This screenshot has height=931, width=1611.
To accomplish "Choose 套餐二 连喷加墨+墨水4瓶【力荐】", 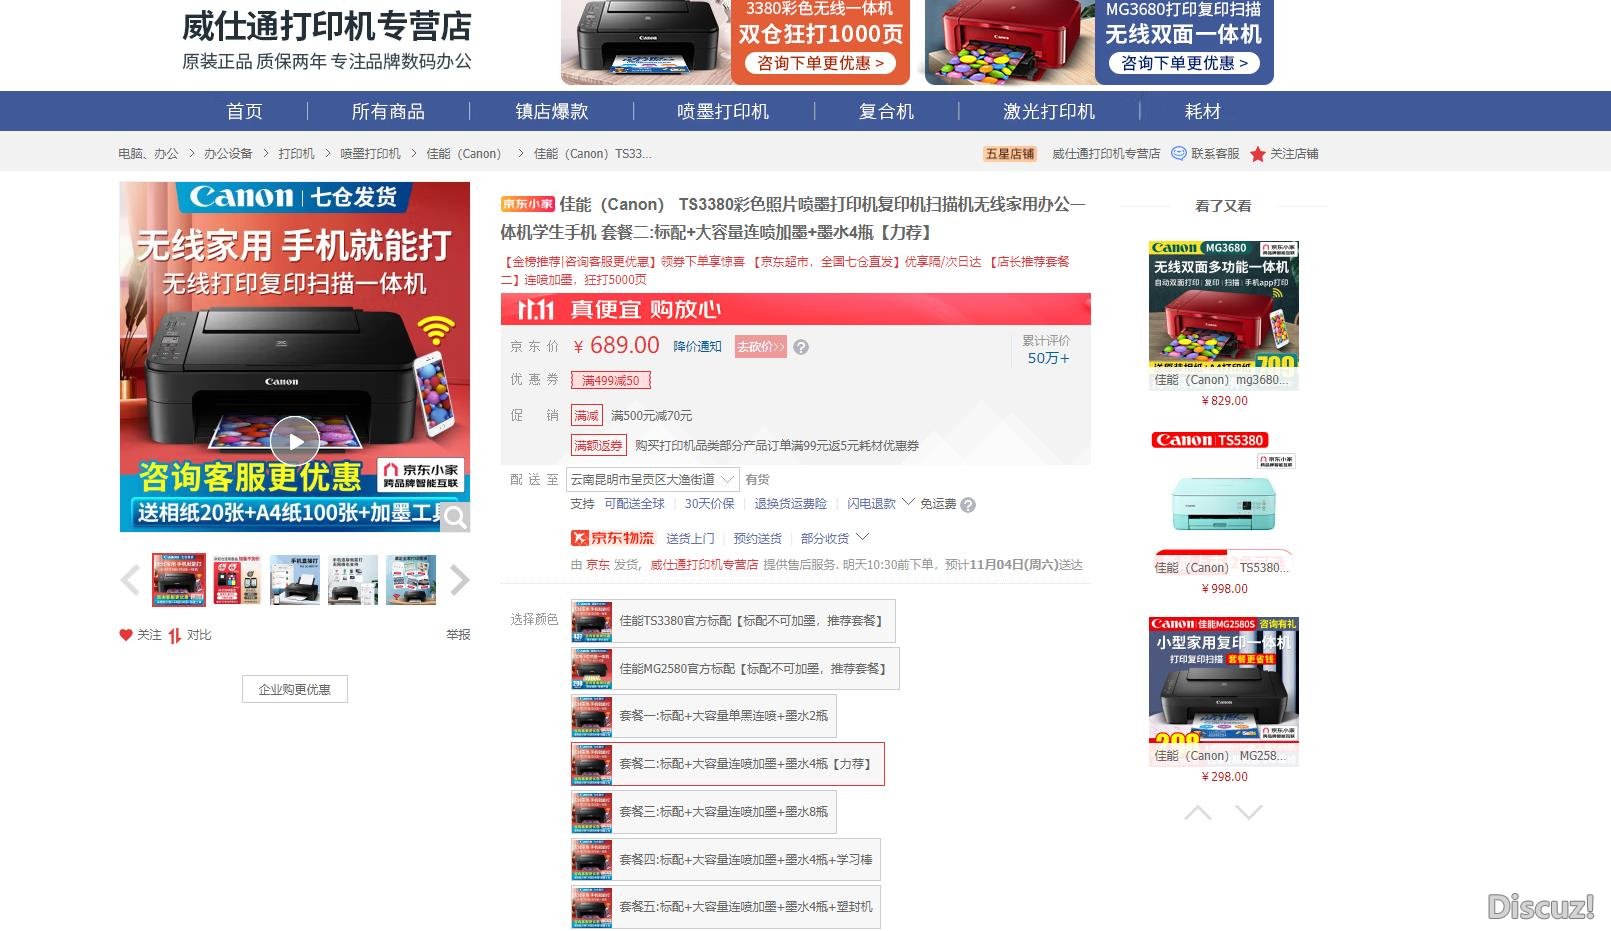I will (x=728, y=764).
